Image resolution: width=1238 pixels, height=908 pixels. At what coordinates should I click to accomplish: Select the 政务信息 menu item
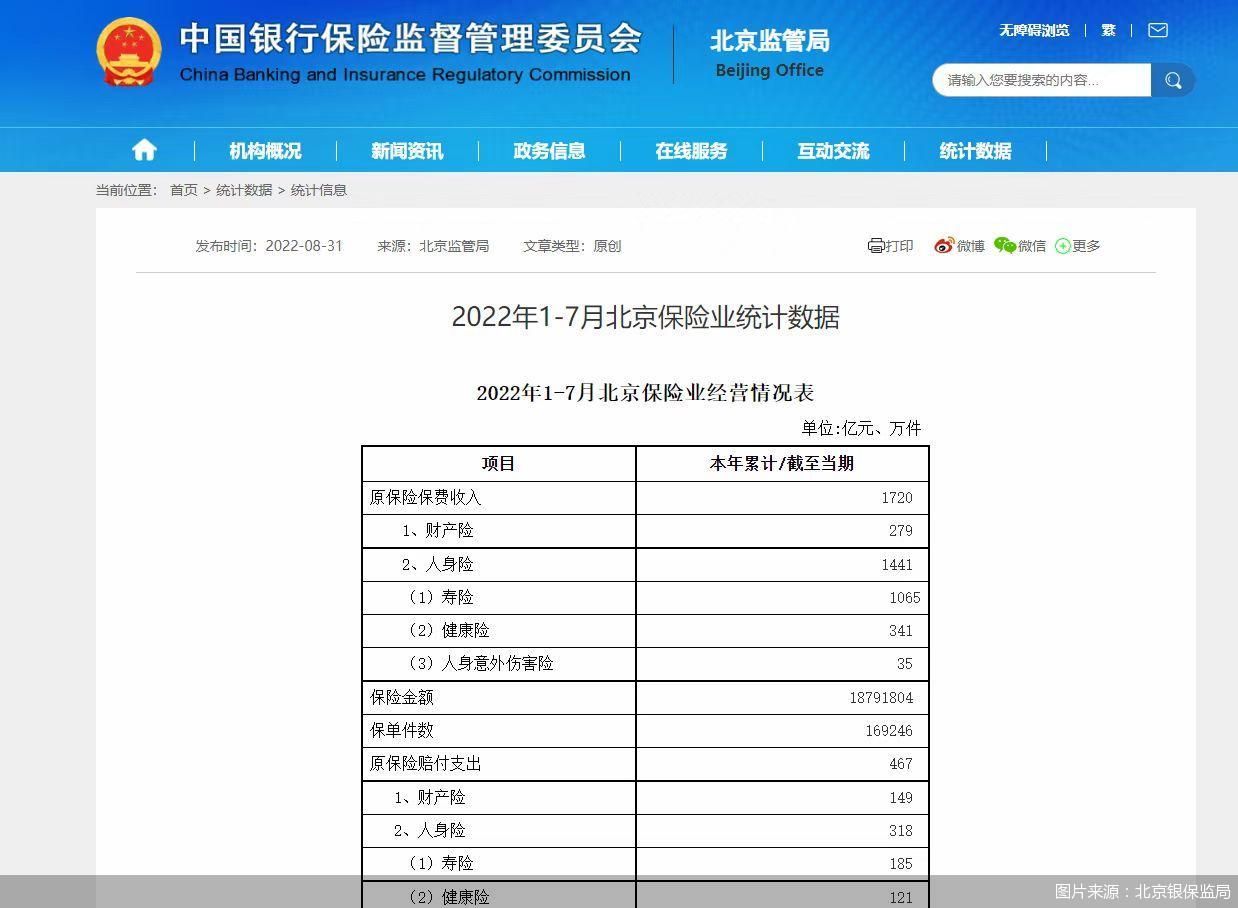click(x=549, y=150)
